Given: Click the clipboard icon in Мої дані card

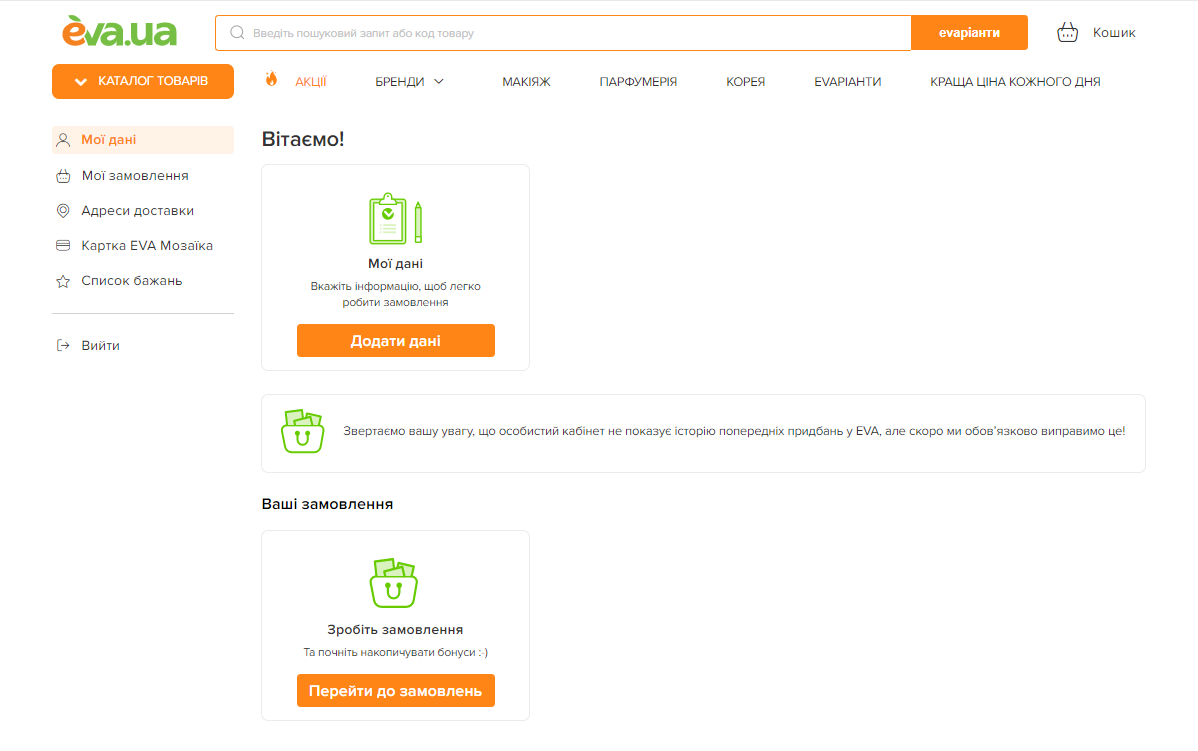Looking at the screenshot, I should coord(395,219).
